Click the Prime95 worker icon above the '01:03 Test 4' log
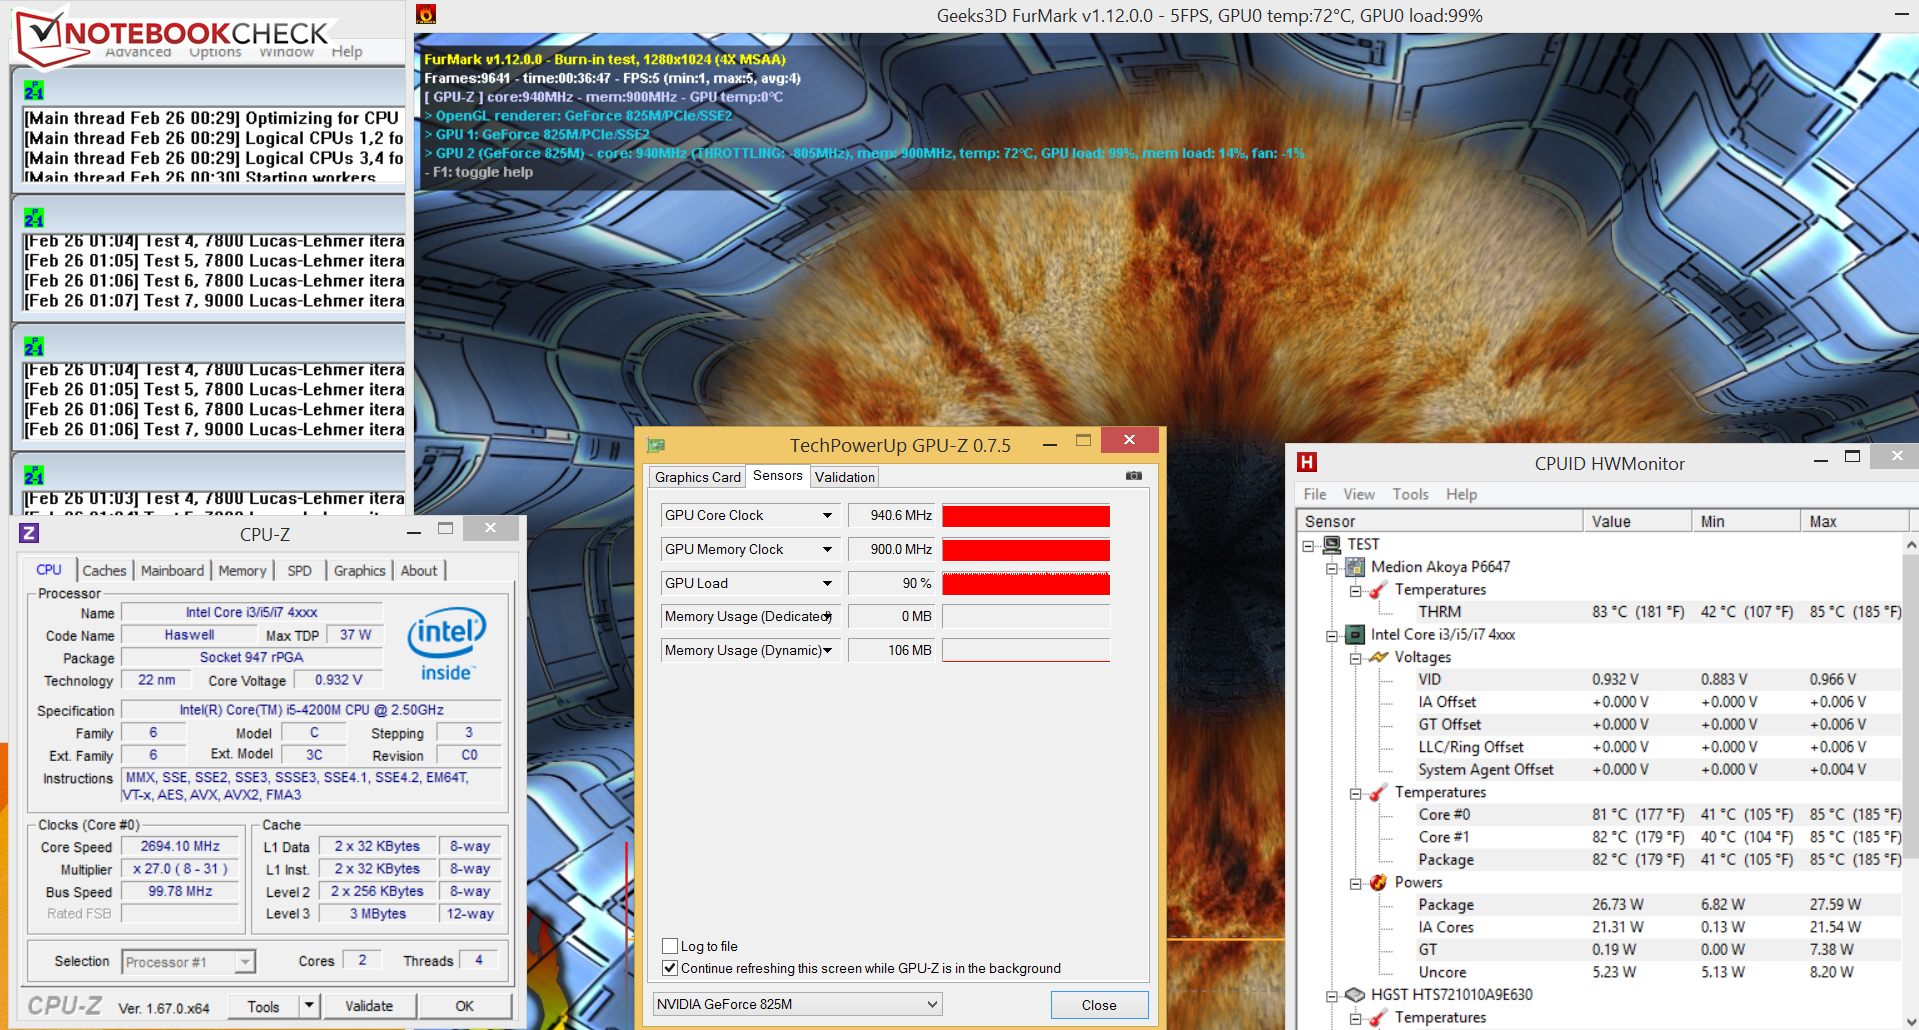1919x1030 pixels. tap(34, 475)
